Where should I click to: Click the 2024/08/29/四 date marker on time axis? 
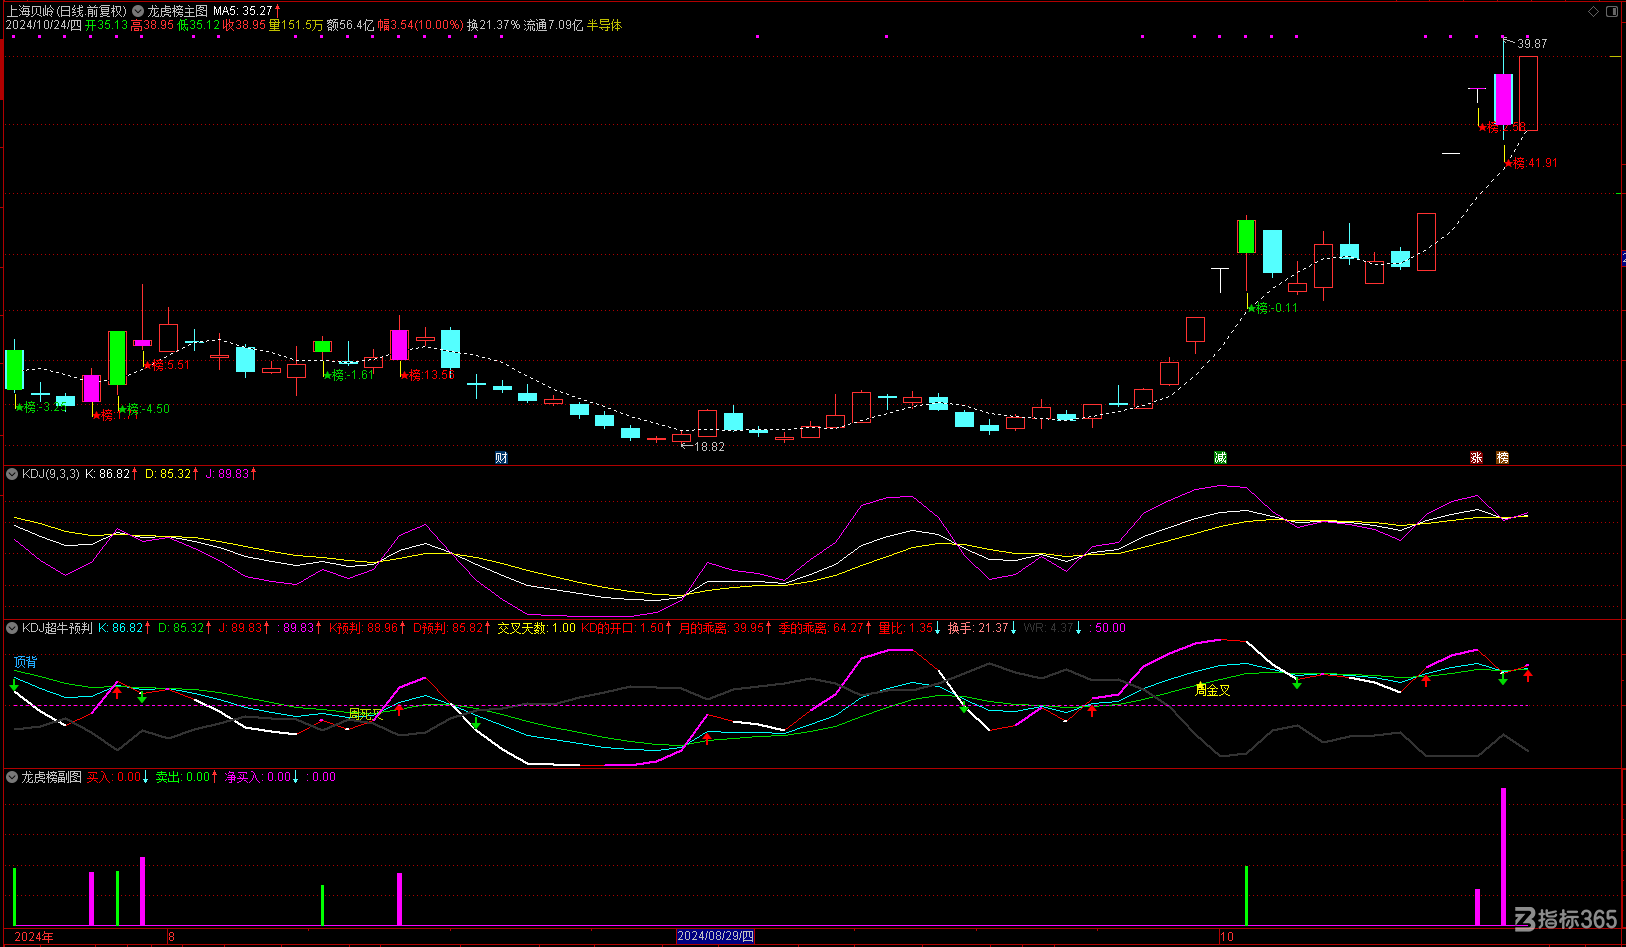pos(715,937)
